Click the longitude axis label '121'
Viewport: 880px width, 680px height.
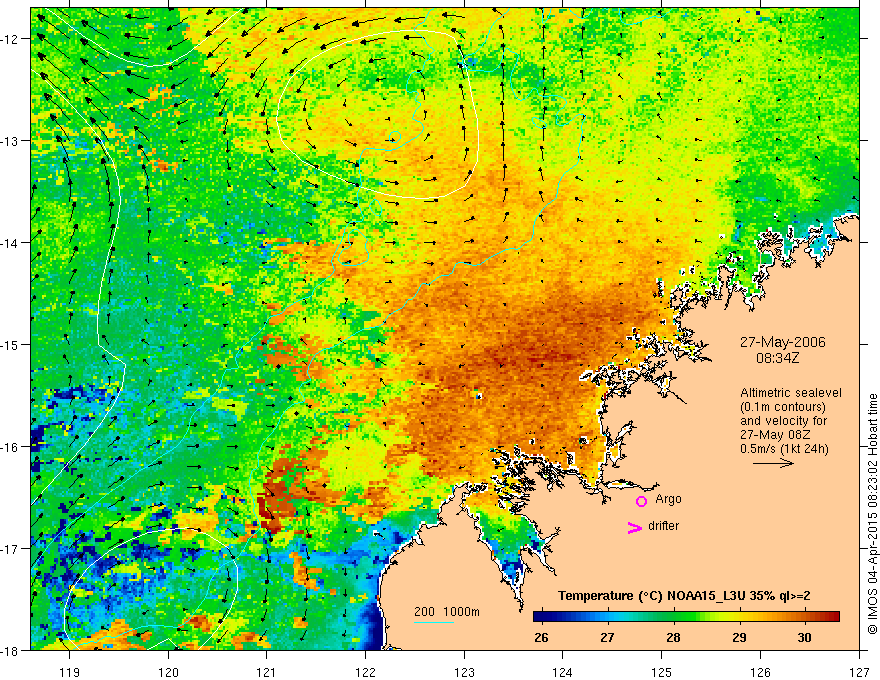pyautogui.click(x=267, y=672)
